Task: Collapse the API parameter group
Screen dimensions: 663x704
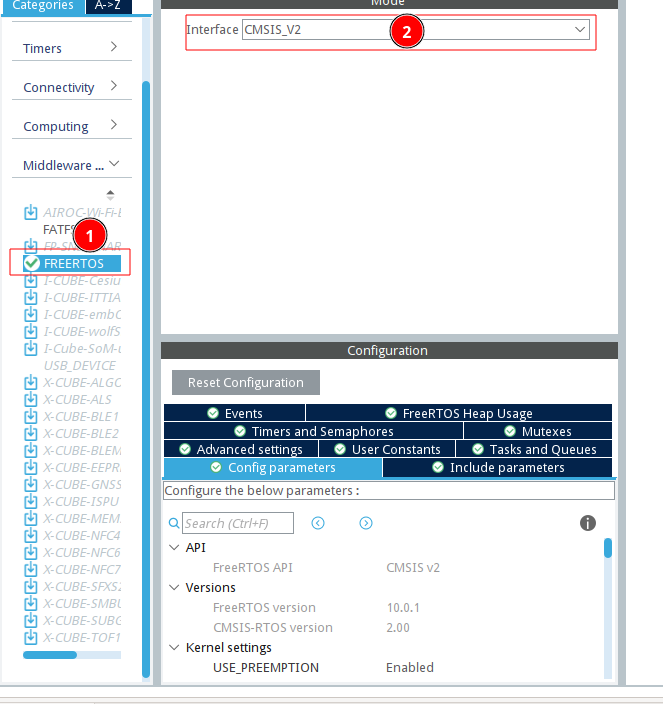Action: [174, 547]
